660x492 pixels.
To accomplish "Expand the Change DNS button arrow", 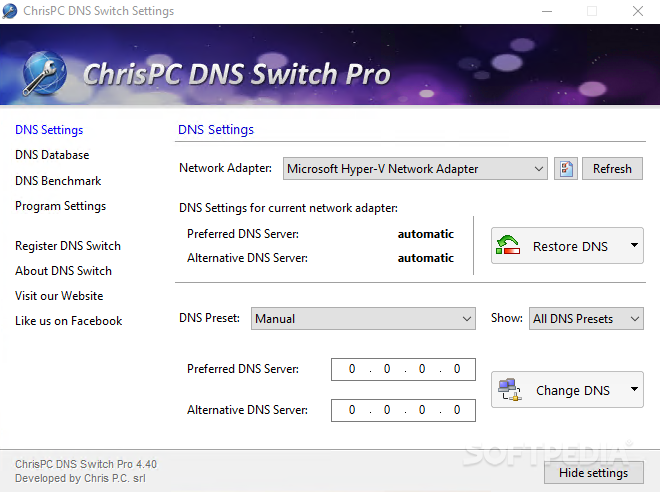I will [634, 389].
